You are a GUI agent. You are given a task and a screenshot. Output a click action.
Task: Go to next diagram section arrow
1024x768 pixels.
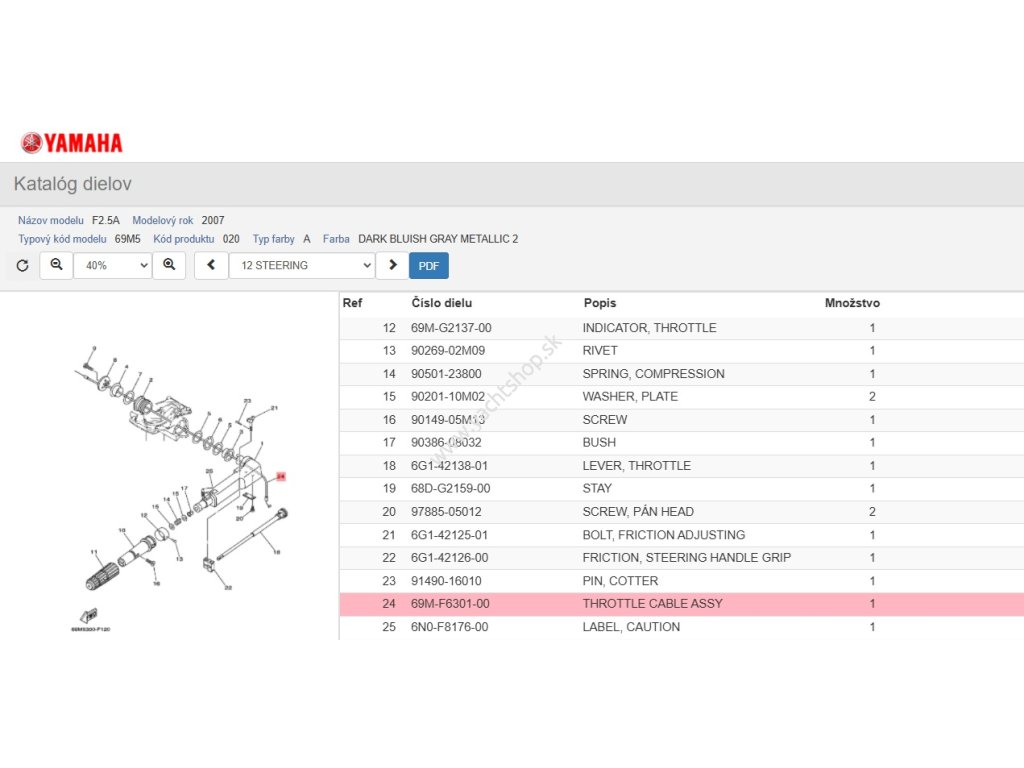click(392, 265)
